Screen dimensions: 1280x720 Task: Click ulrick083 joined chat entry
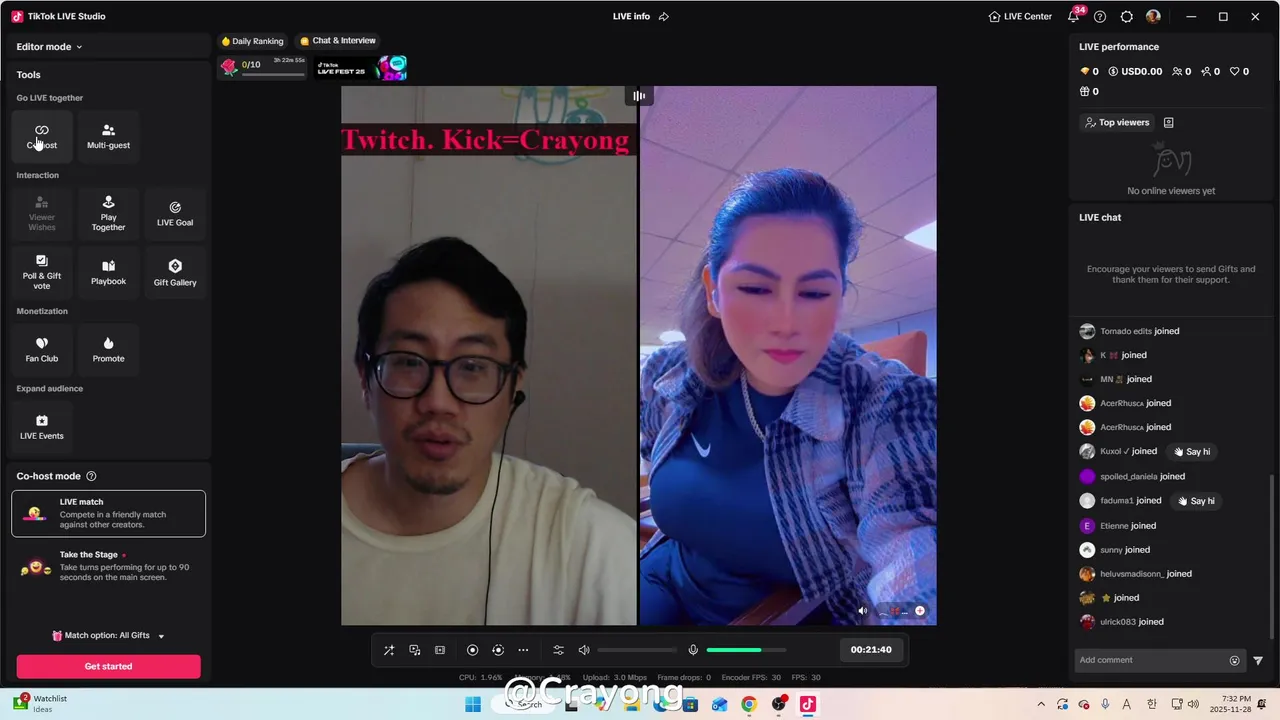[1121, 622]
